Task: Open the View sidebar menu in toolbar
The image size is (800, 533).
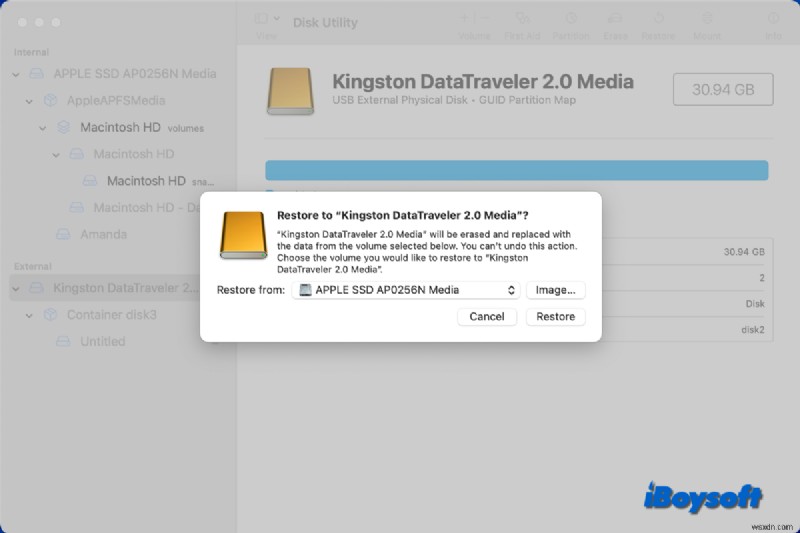Action: (267, 19)
